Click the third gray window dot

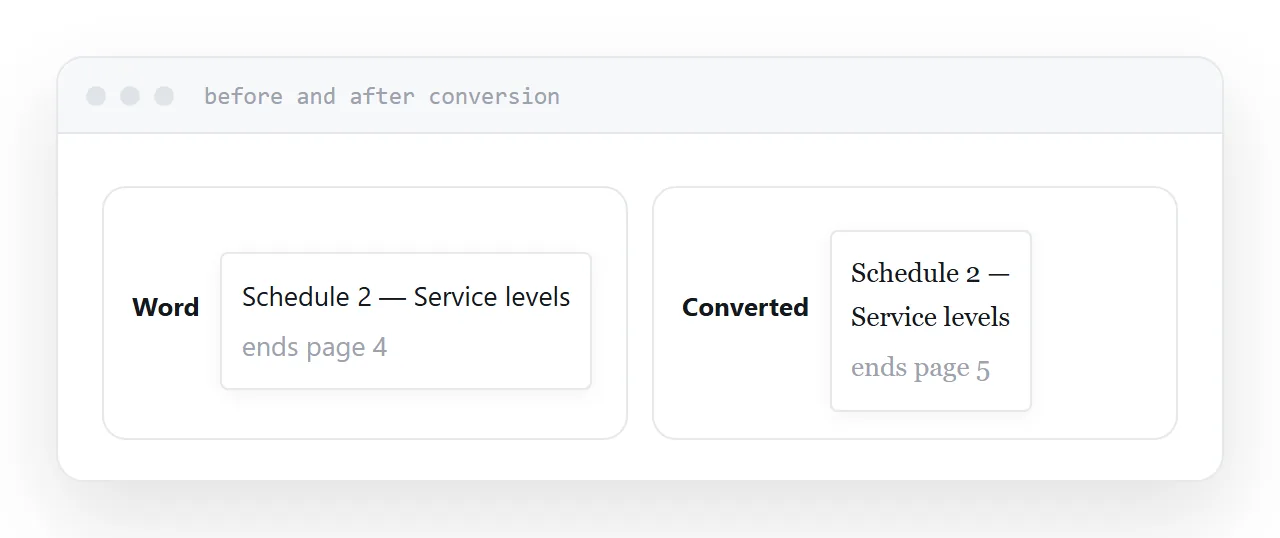point(164,96)
